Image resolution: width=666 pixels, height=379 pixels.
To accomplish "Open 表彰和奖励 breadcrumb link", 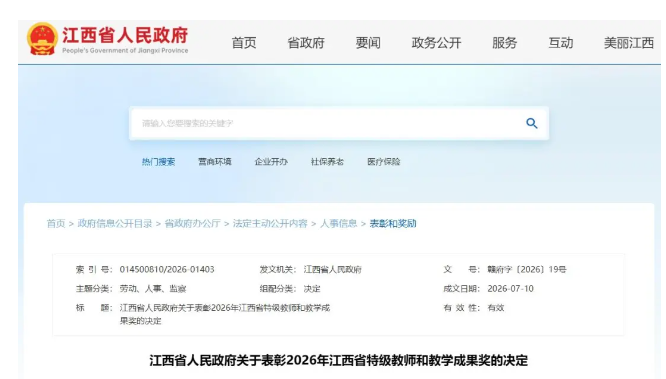I will (x=393, y=223).
